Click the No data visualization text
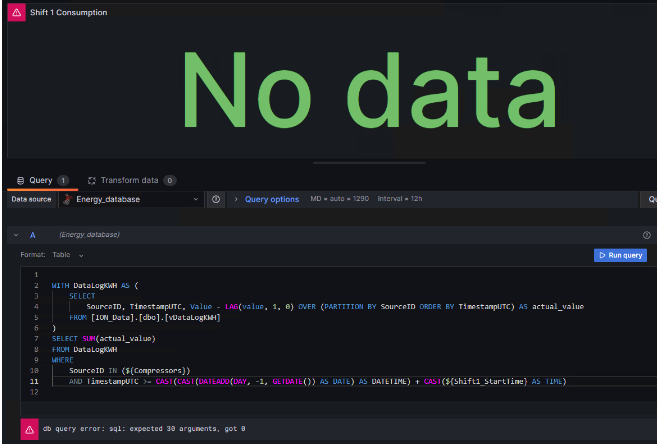The image size is (657, 444). [369, 90]
